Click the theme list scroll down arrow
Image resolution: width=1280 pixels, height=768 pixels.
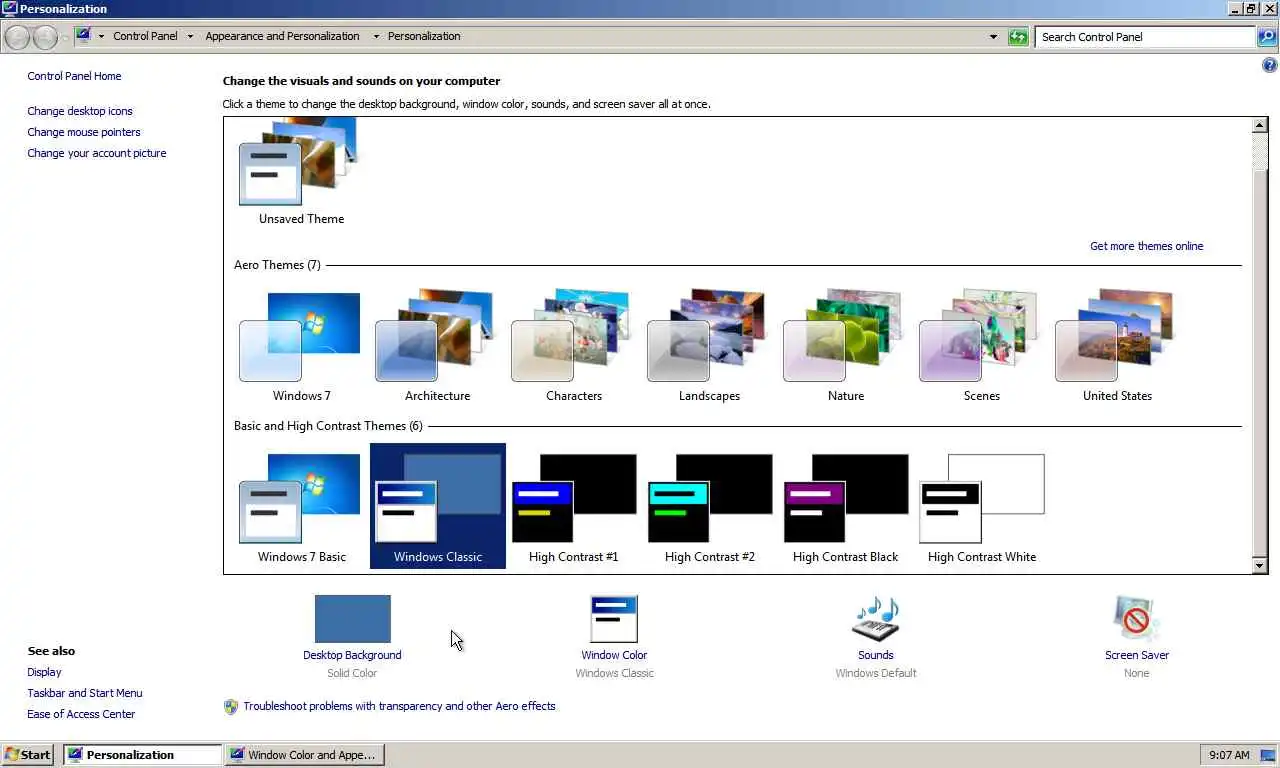pos(1260,566)
